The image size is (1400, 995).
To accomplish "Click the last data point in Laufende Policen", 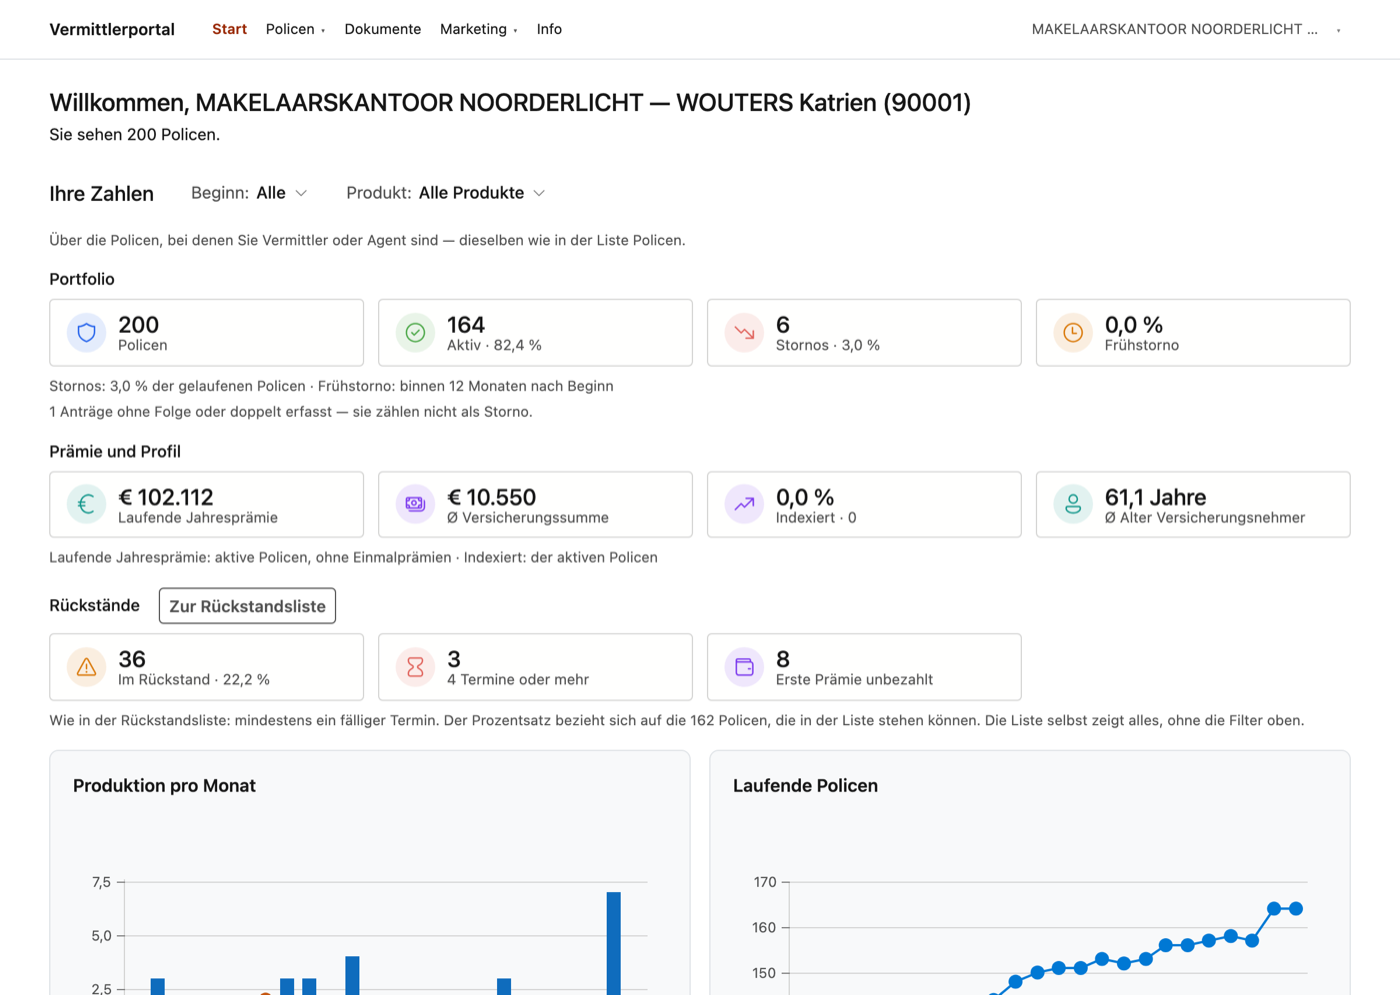I will tap(1296, 909).
